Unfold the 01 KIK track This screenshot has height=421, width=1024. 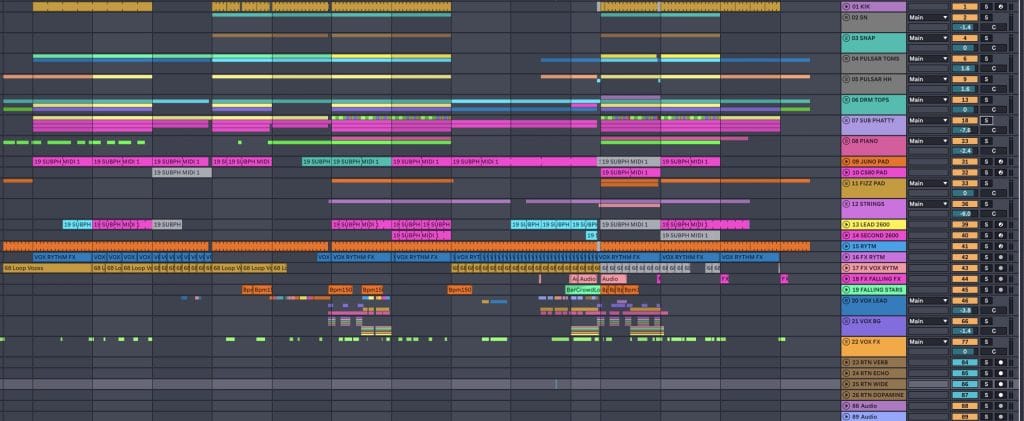(848, 6)
